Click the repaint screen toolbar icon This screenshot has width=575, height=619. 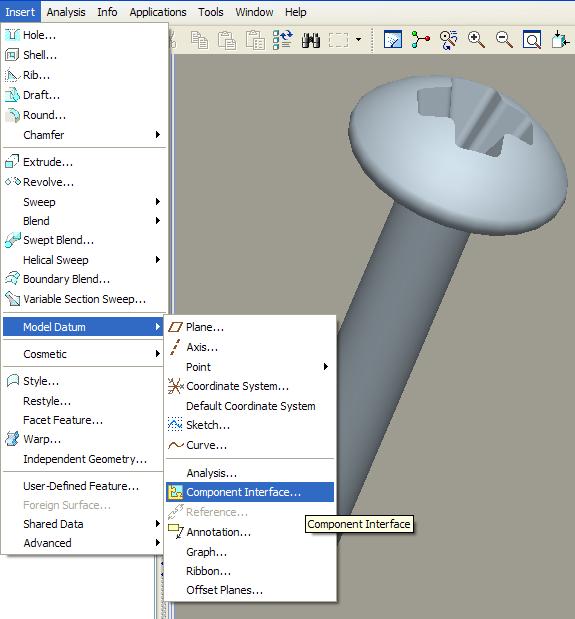pos(393,40)
